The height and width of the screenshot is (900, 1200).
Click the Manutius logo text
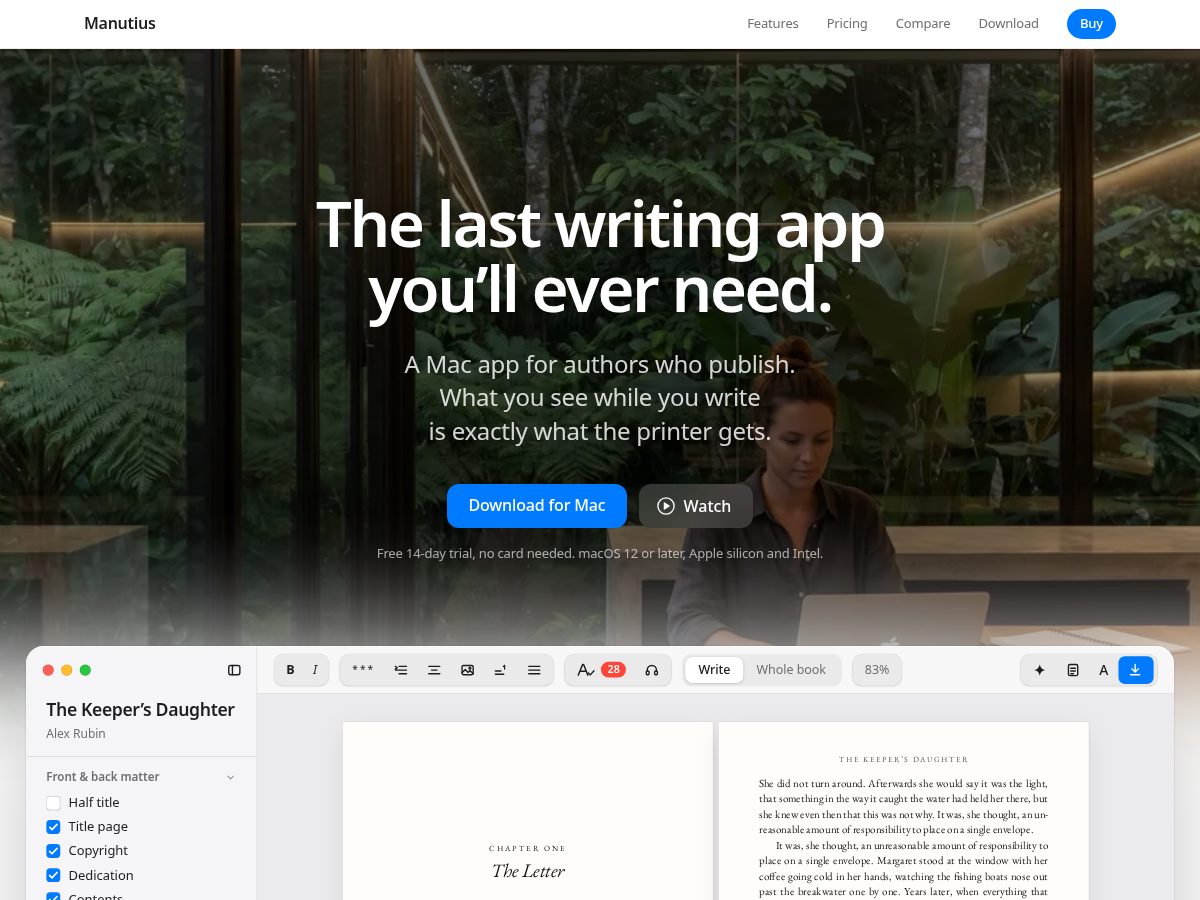click(120, 23)
